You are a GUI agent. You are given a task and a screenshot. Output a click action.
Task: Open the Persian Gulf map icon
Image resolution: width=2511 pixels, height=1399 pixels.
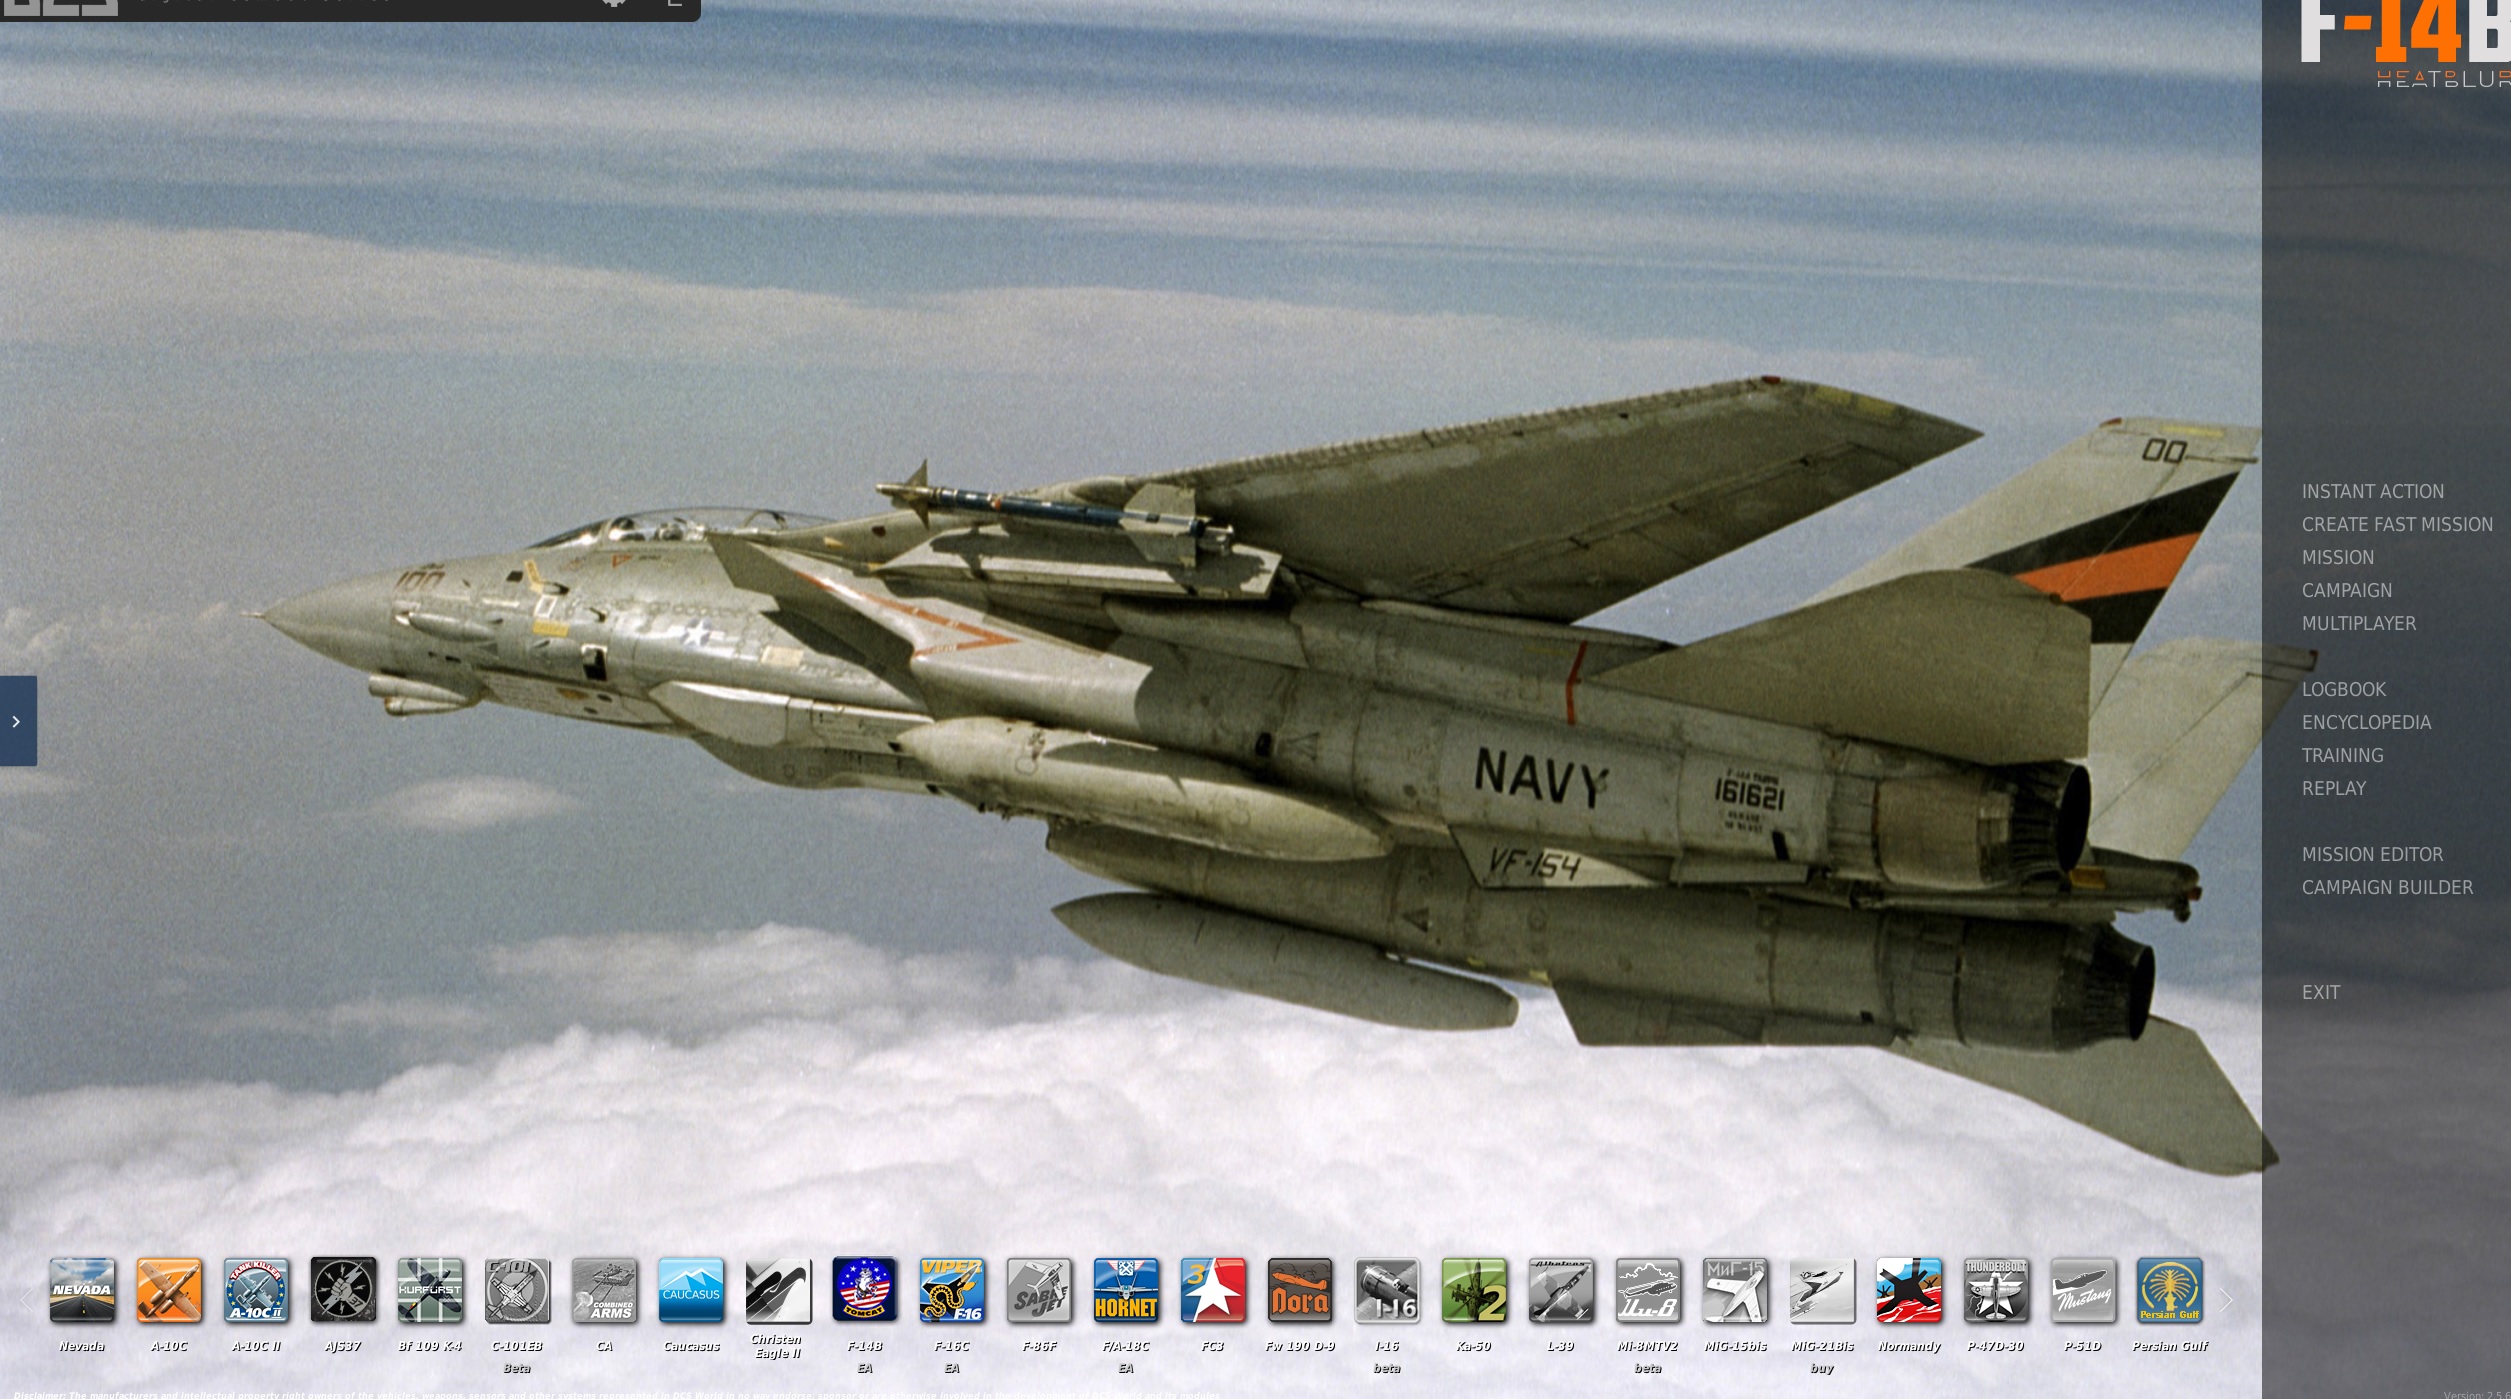tap(2170, 1291)
